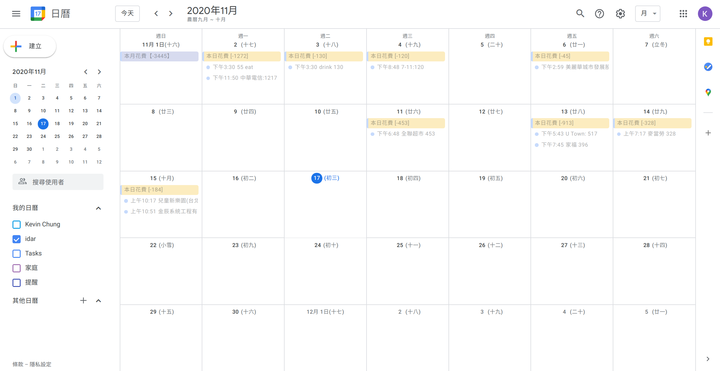The height and width of the screenshot is (371, 720).
Task: Open Google Keep side panel
Action: pos(708,42)
